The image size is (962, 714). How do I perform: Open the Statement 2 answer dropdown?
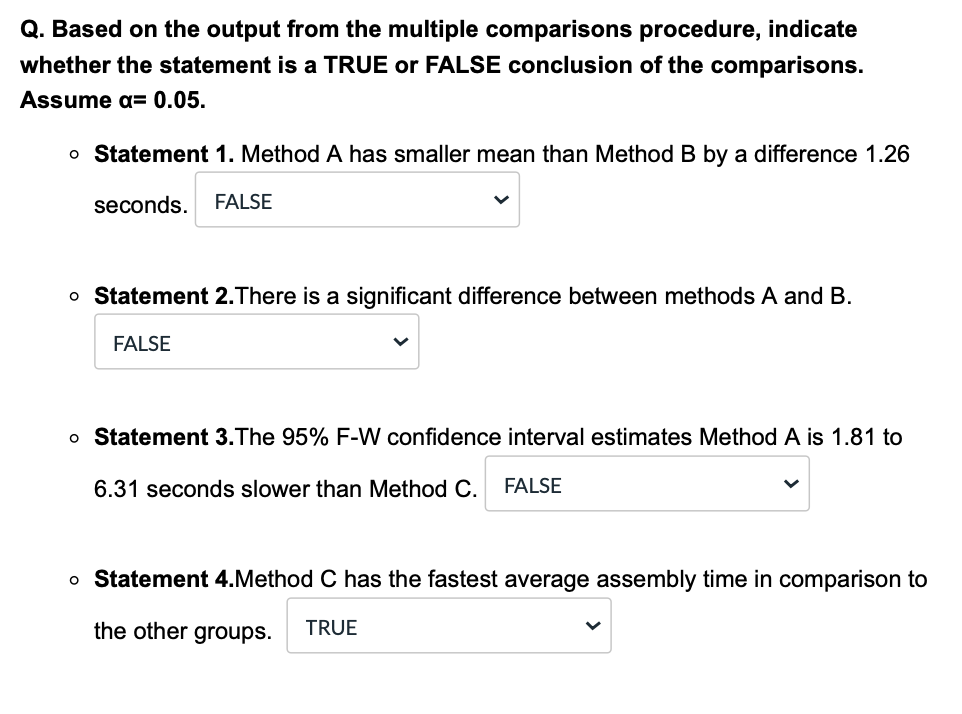click(256, 341)
